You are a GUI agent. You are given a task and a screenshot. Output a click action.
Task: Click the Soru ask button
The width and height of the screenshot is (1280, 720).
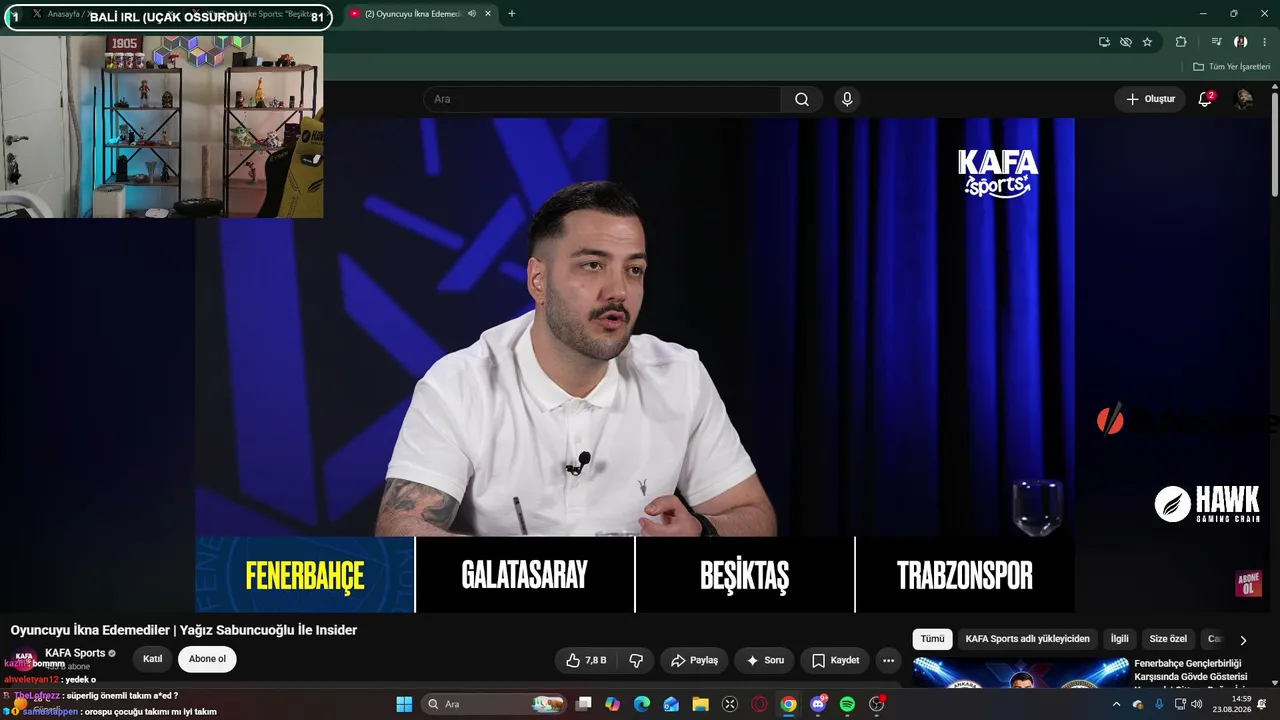pos(765,660)
